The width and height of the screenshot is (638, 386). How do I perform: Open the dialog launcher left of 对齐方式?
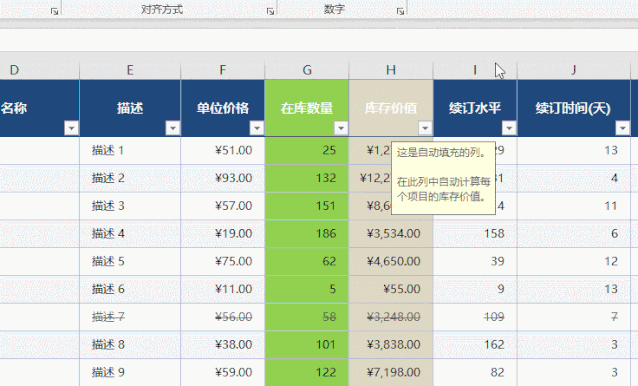coord(55,11)
